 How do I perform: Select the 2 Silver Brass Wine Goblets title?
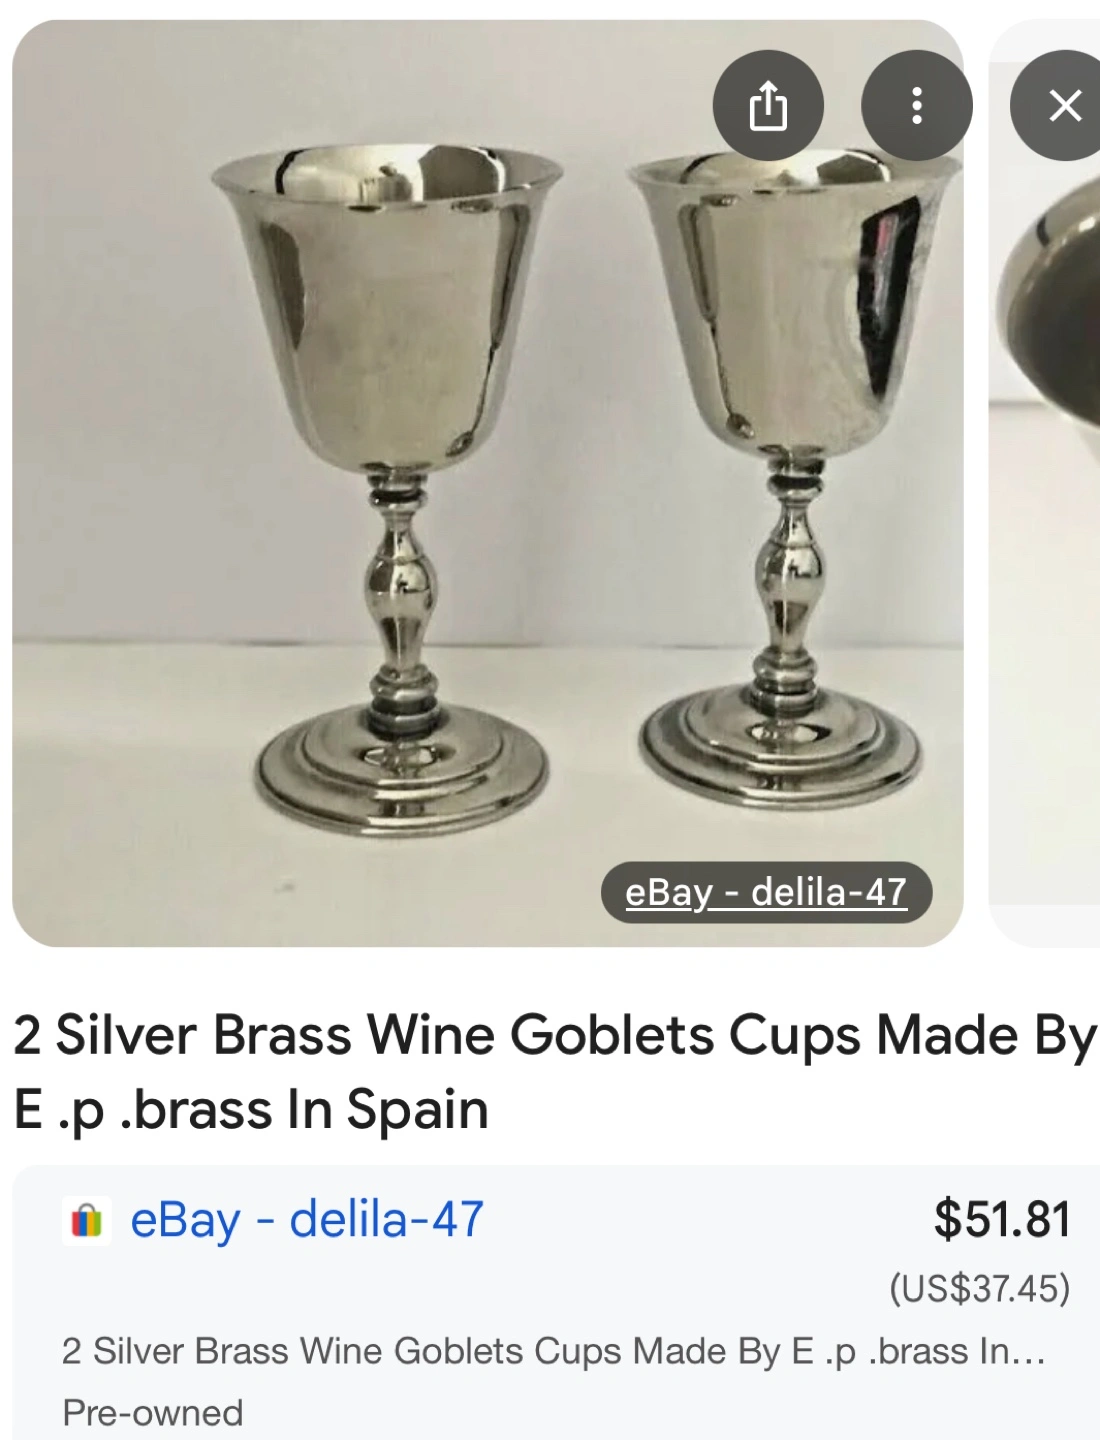555,1072
